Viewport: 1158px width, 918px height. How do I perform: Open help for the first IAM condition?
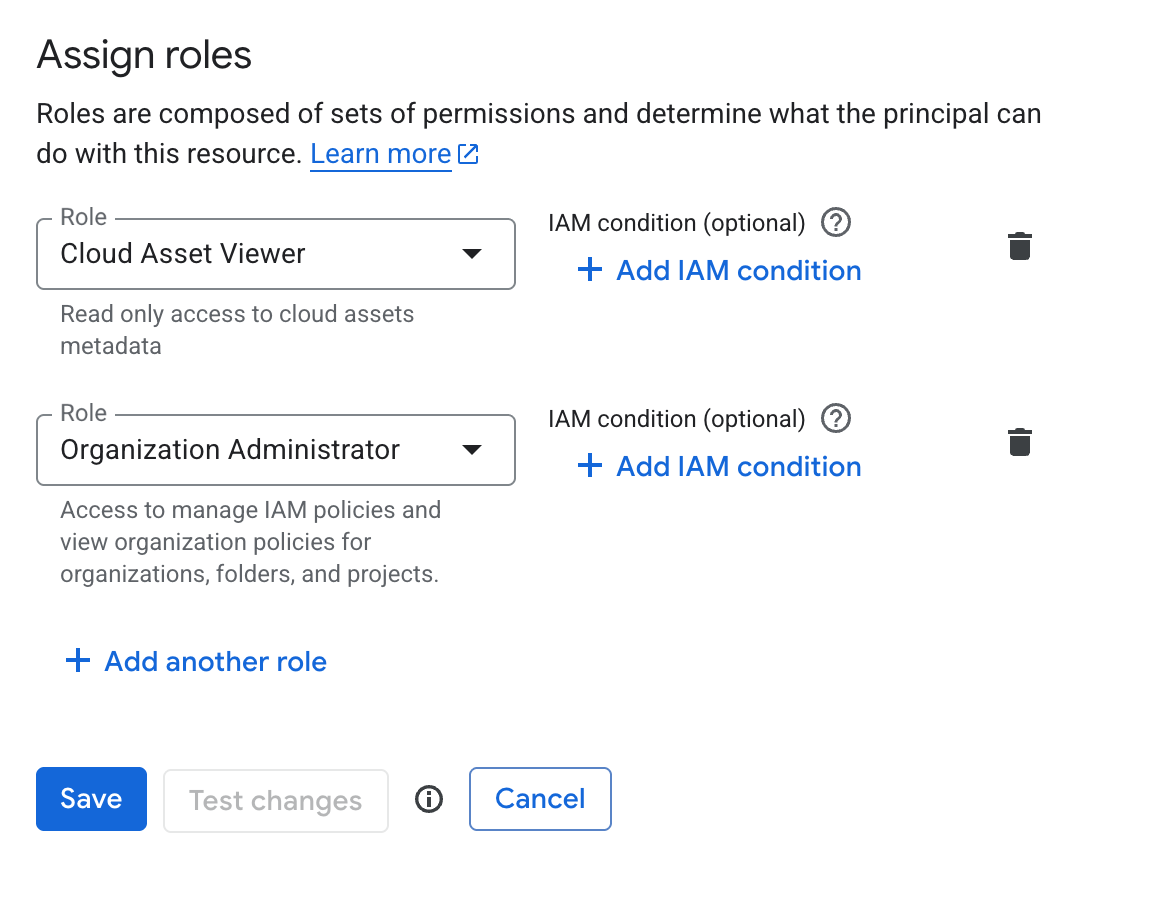click(x=836, y=223)
